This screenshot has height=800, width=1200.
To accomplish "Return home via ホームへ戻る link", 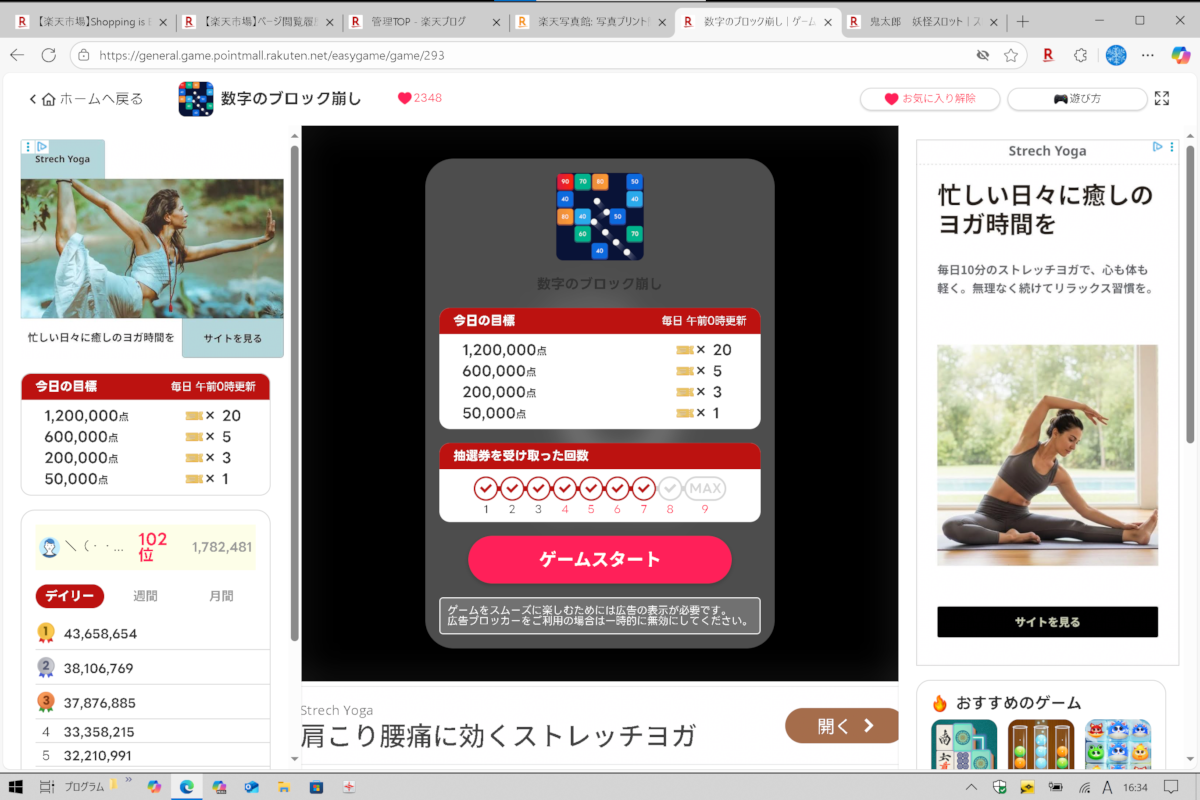I will tap(86, 99).
